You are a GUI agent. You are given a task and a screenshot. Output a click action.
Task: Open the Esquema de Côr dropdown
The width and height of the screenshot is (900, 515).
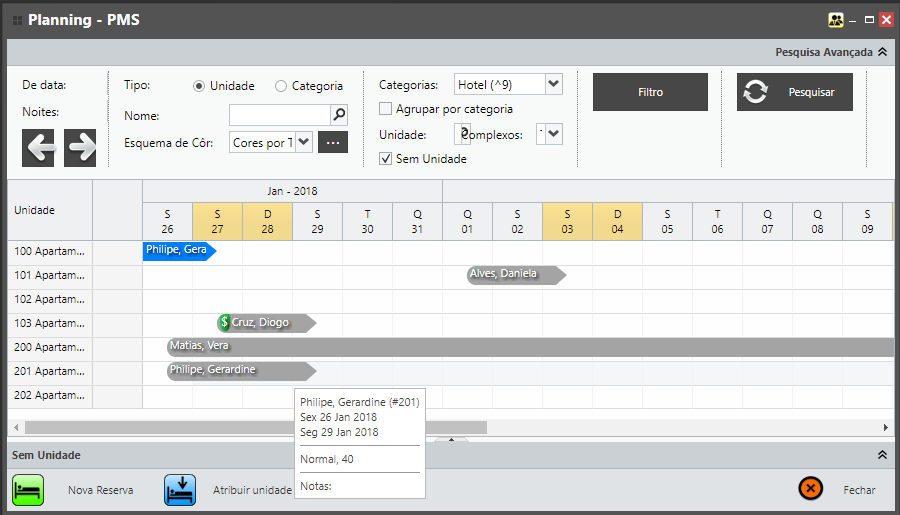pyautogui.click(x=304, y=142)
